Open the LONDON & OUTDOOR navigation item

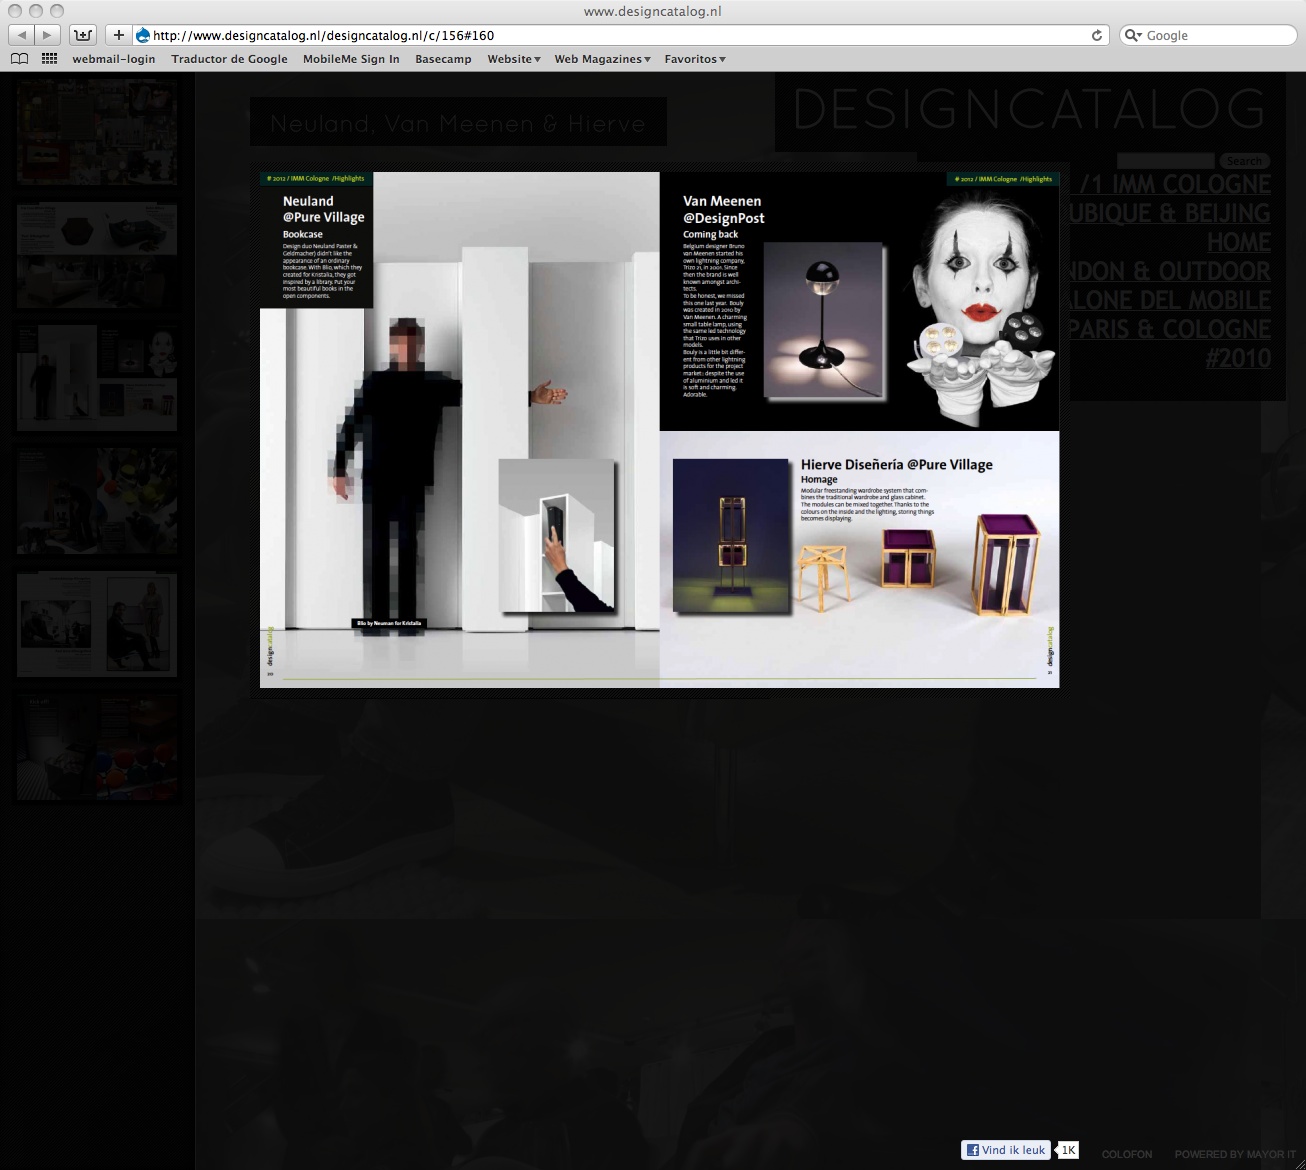[x=1170, y=272]
